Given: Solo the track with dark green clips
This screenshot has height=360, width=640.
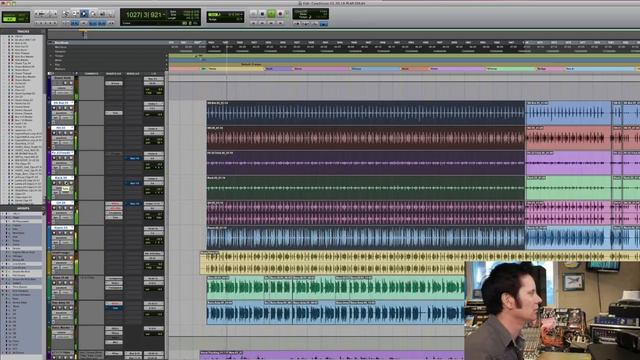Looking at the screenshot, I should [x=65, y=183].
